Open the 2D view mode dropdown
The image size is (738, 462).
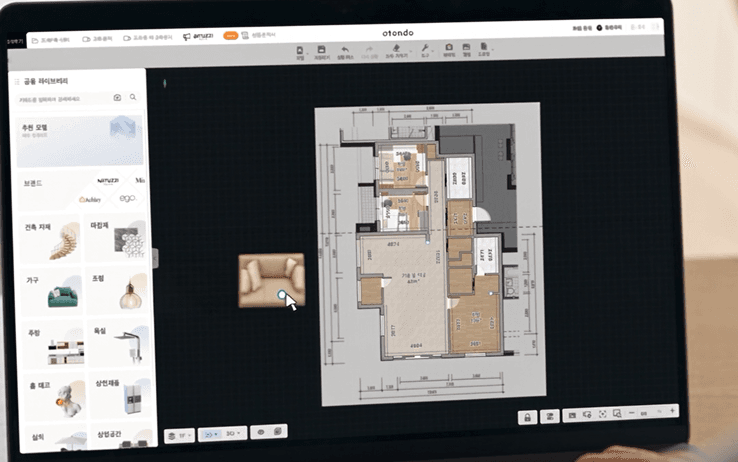point(211,434)
